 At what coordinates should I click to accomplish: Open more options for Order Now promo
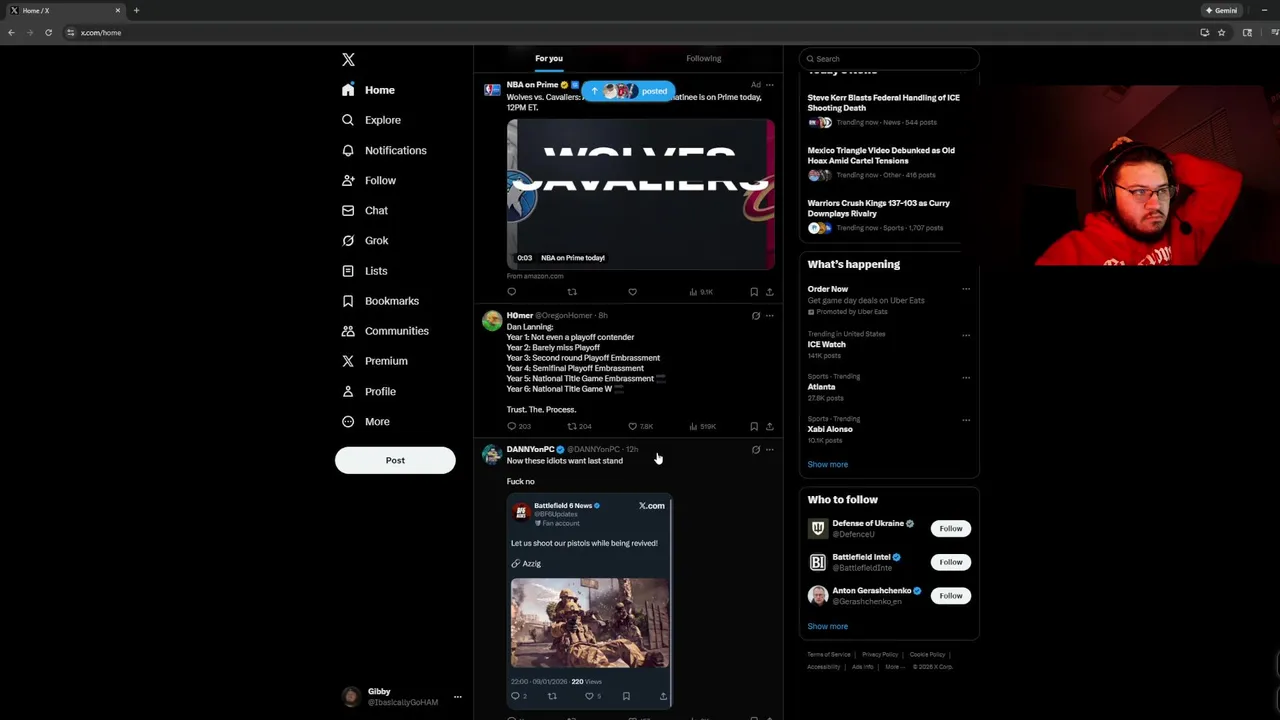pos(966,289)
